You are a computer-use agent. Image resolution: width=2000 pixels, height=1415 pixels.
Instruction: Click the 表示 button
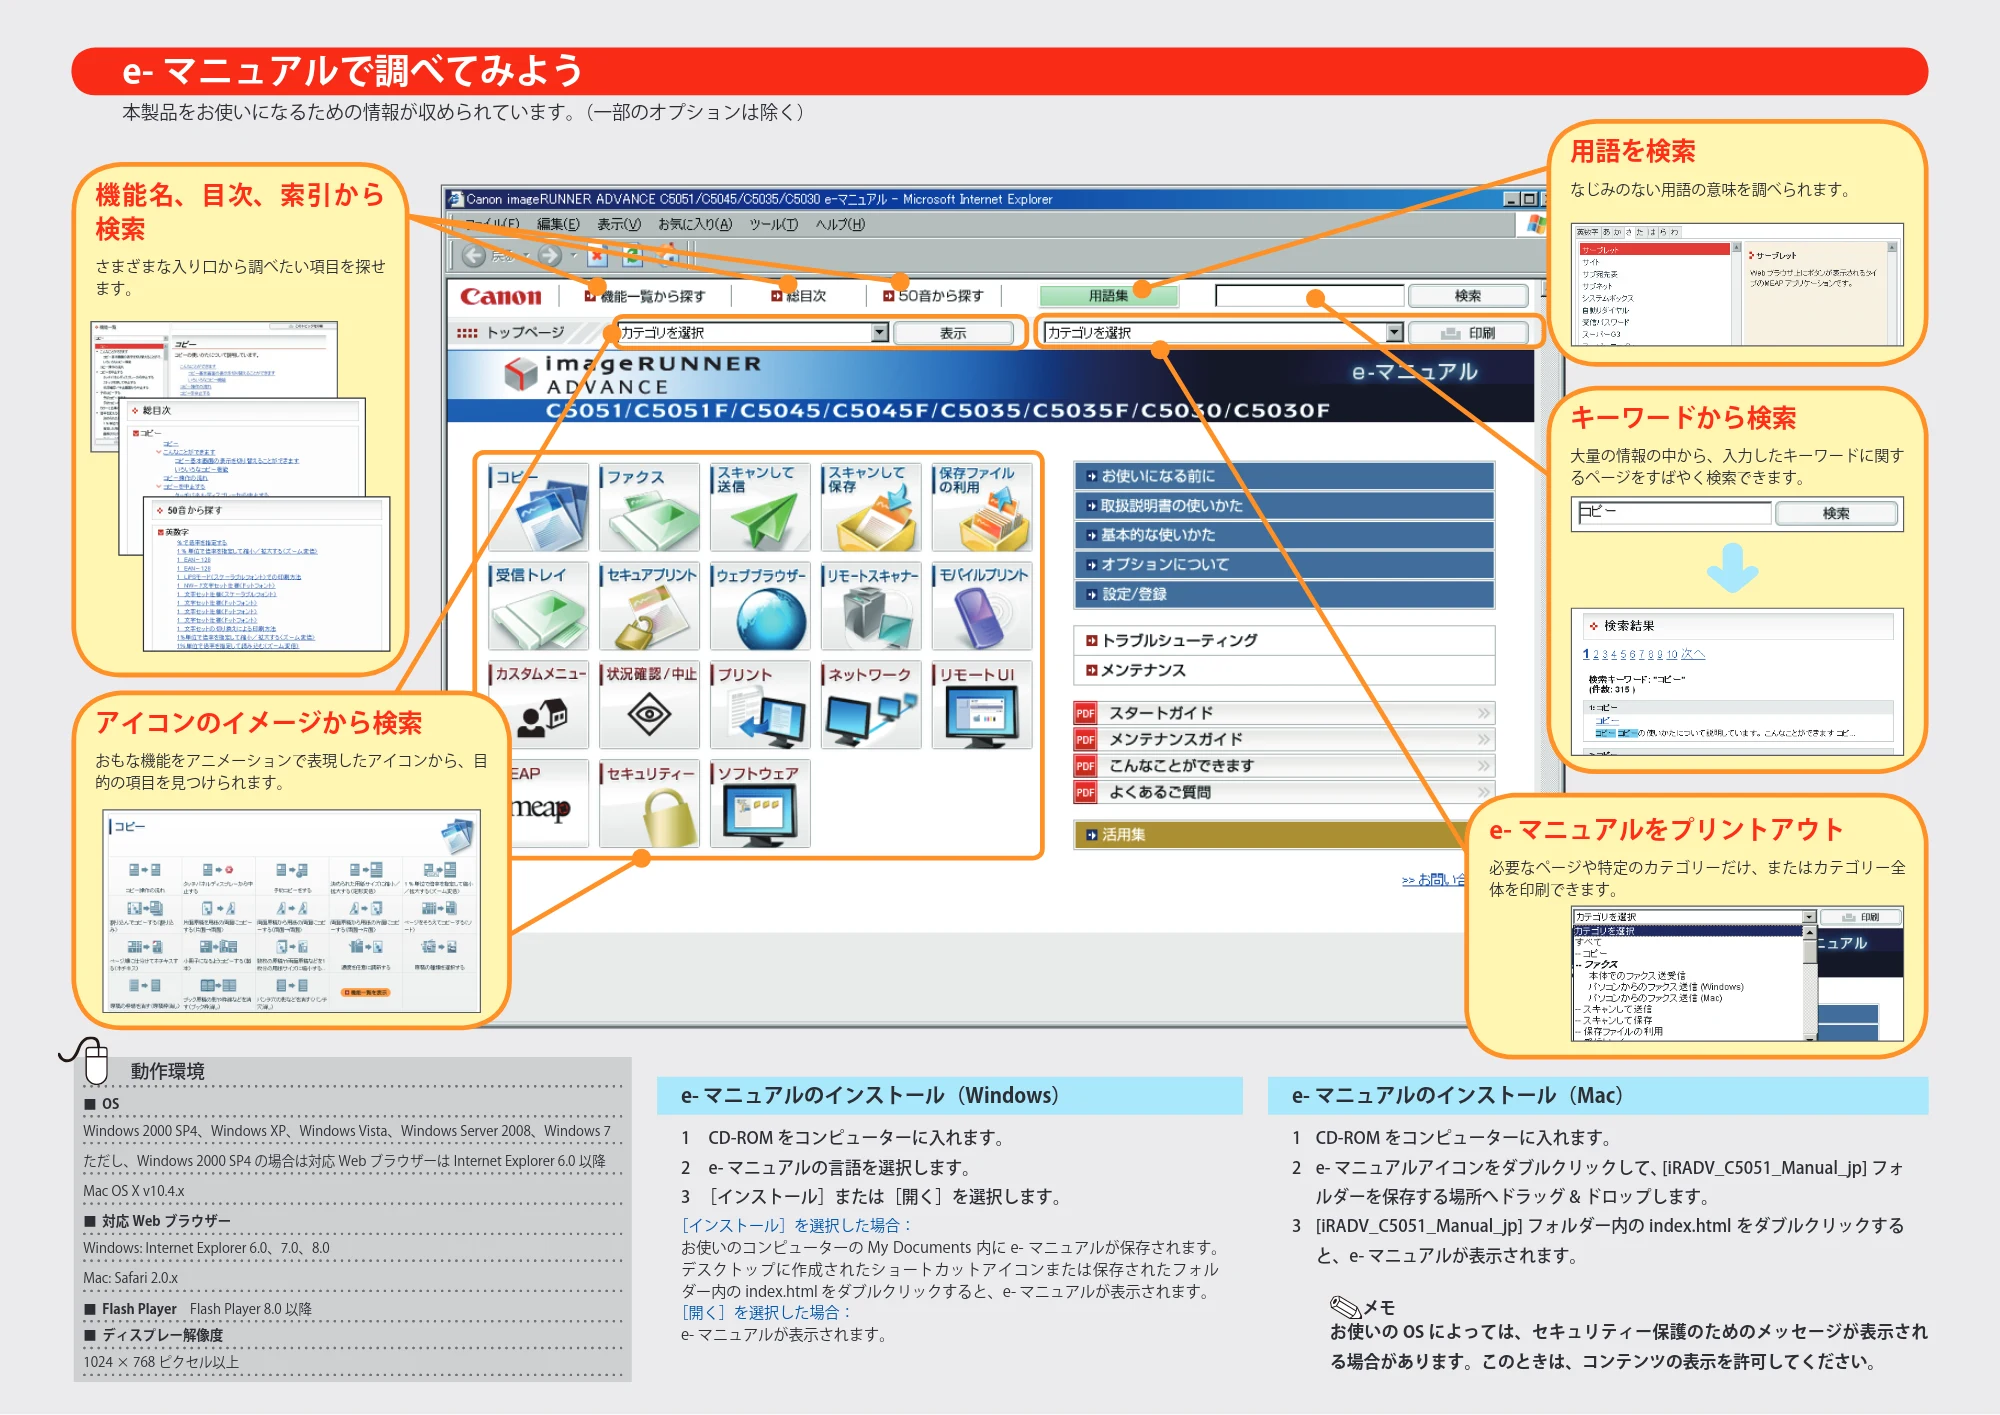click(953, 333)
